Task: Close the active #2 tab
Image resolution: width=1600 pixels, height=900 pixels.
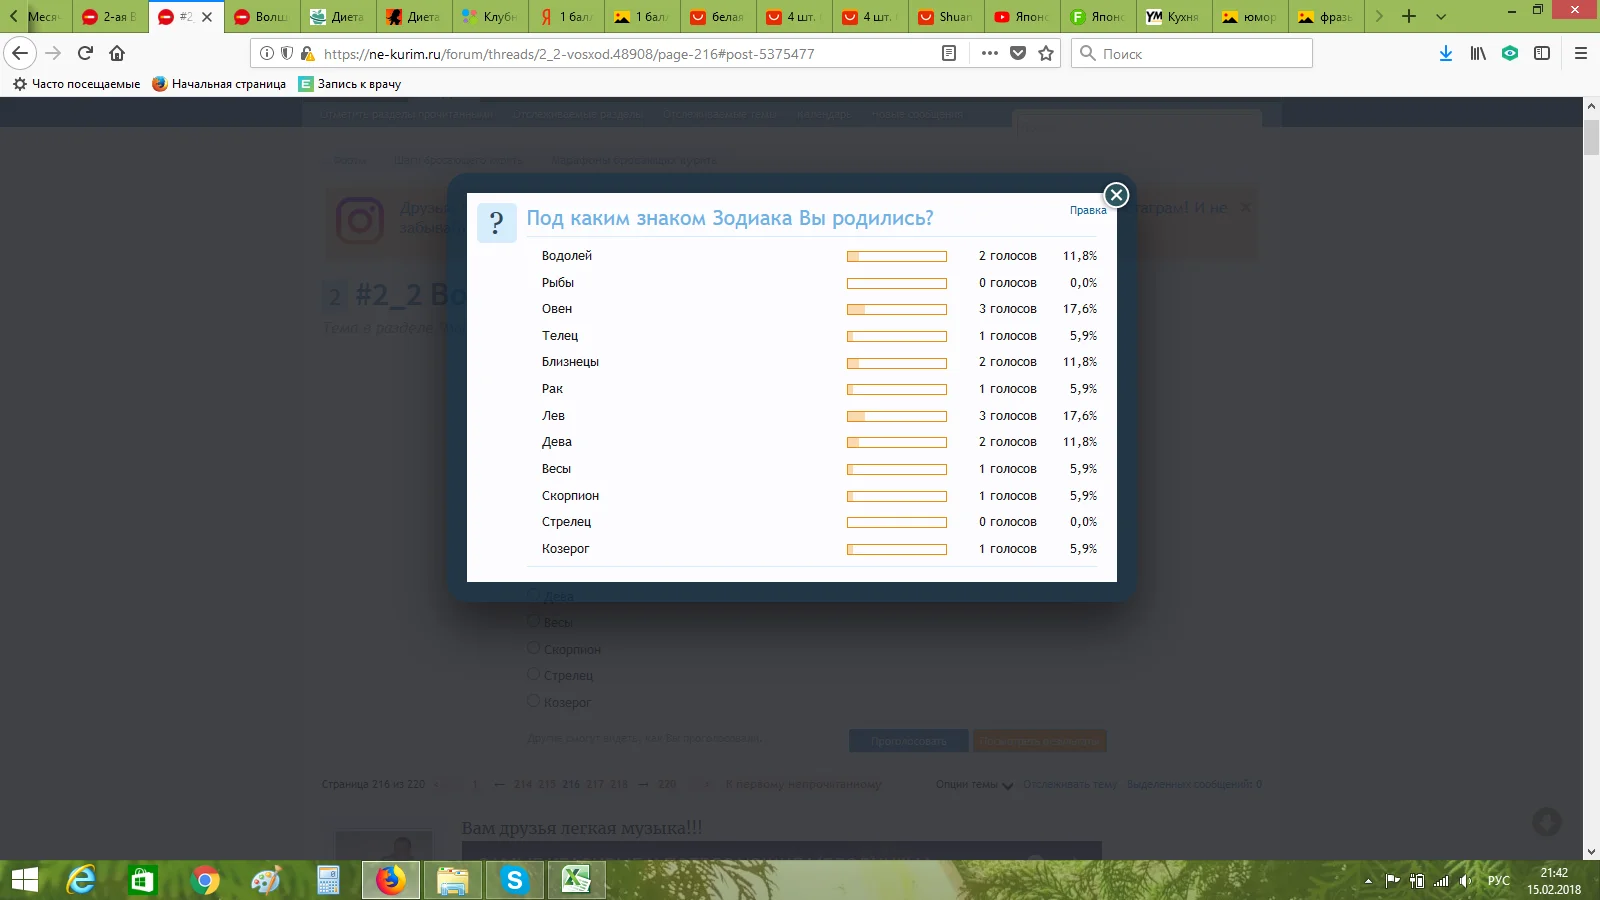Action: pos(207,17)
